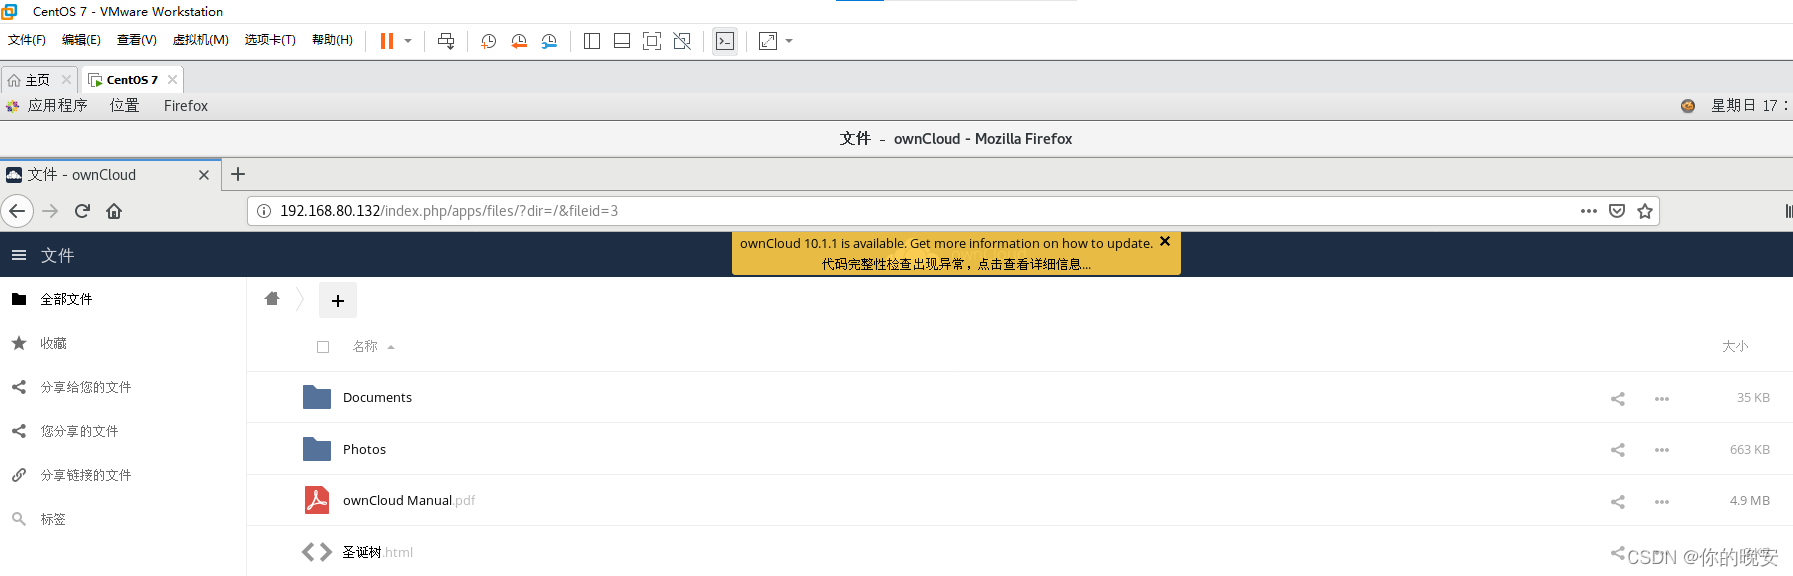Click the tray icon beside the clock
Image resolution: width=1793 pixels, height=576 pixels.
pyautogui.click(x=1688, y=106)
